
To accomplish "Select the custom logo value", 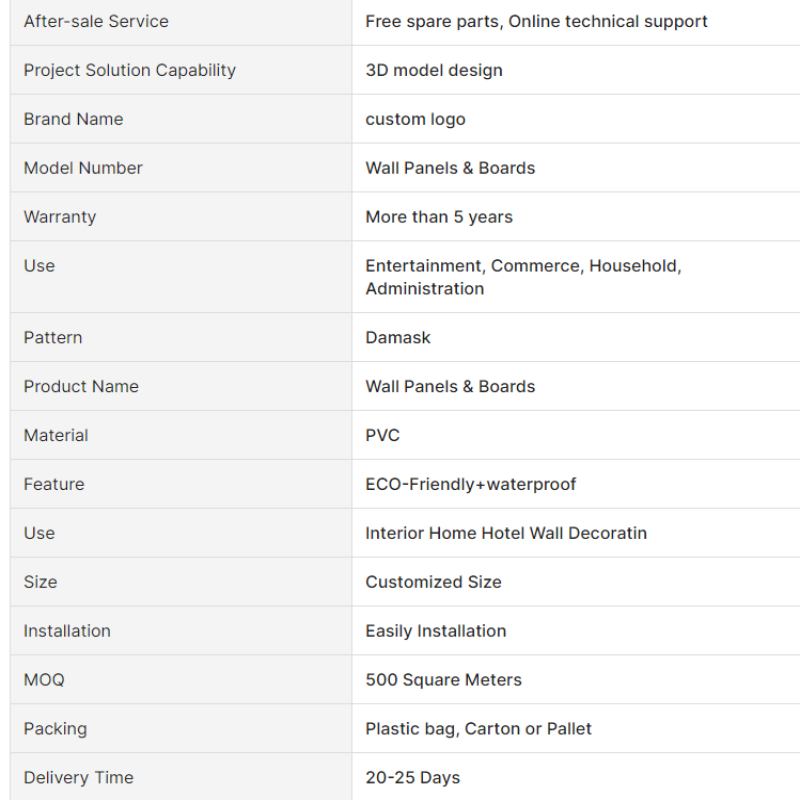I will (415, 119).
